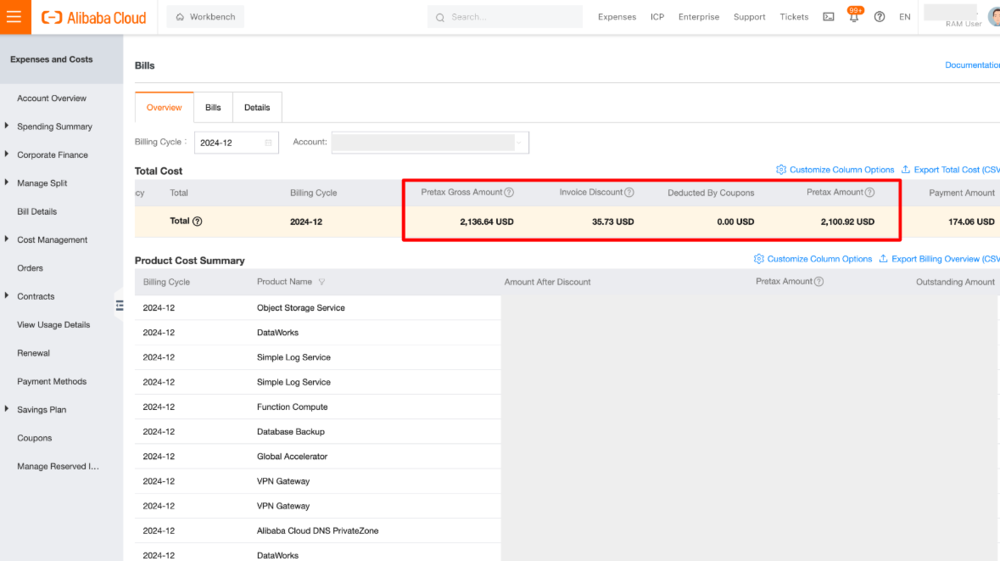
Task: Expand the Spending Summary arrow
Action: (6, 126)
